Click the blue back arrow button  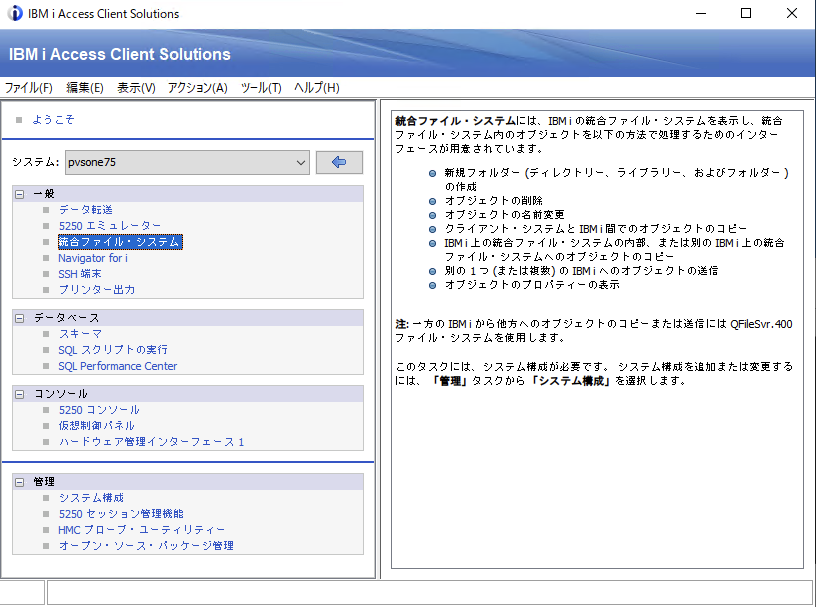point(339,162)
